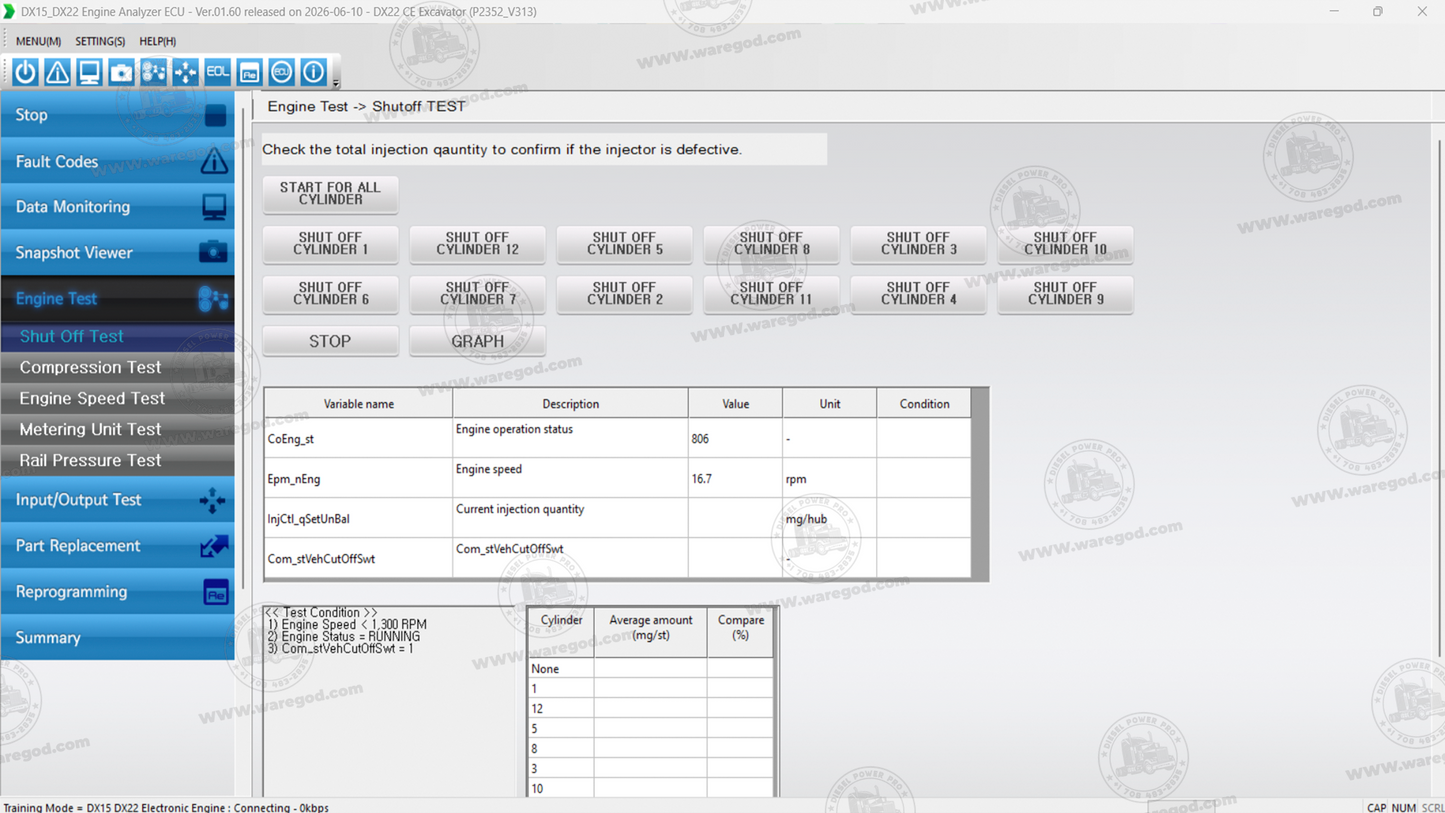The image size is (1445, 813).
Task: Click the variable table's vertical scrollbar
Action: pos(980,484)
